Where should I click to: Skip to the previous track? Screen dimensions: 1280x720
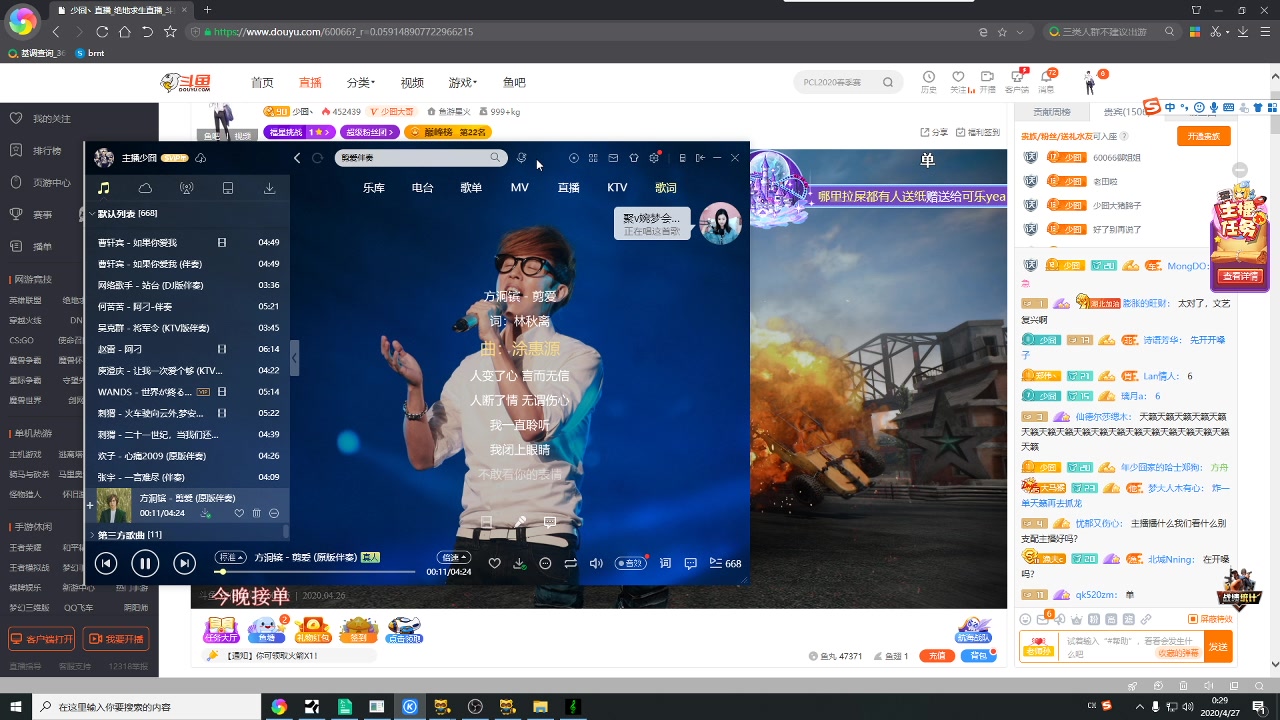point(106,564)
